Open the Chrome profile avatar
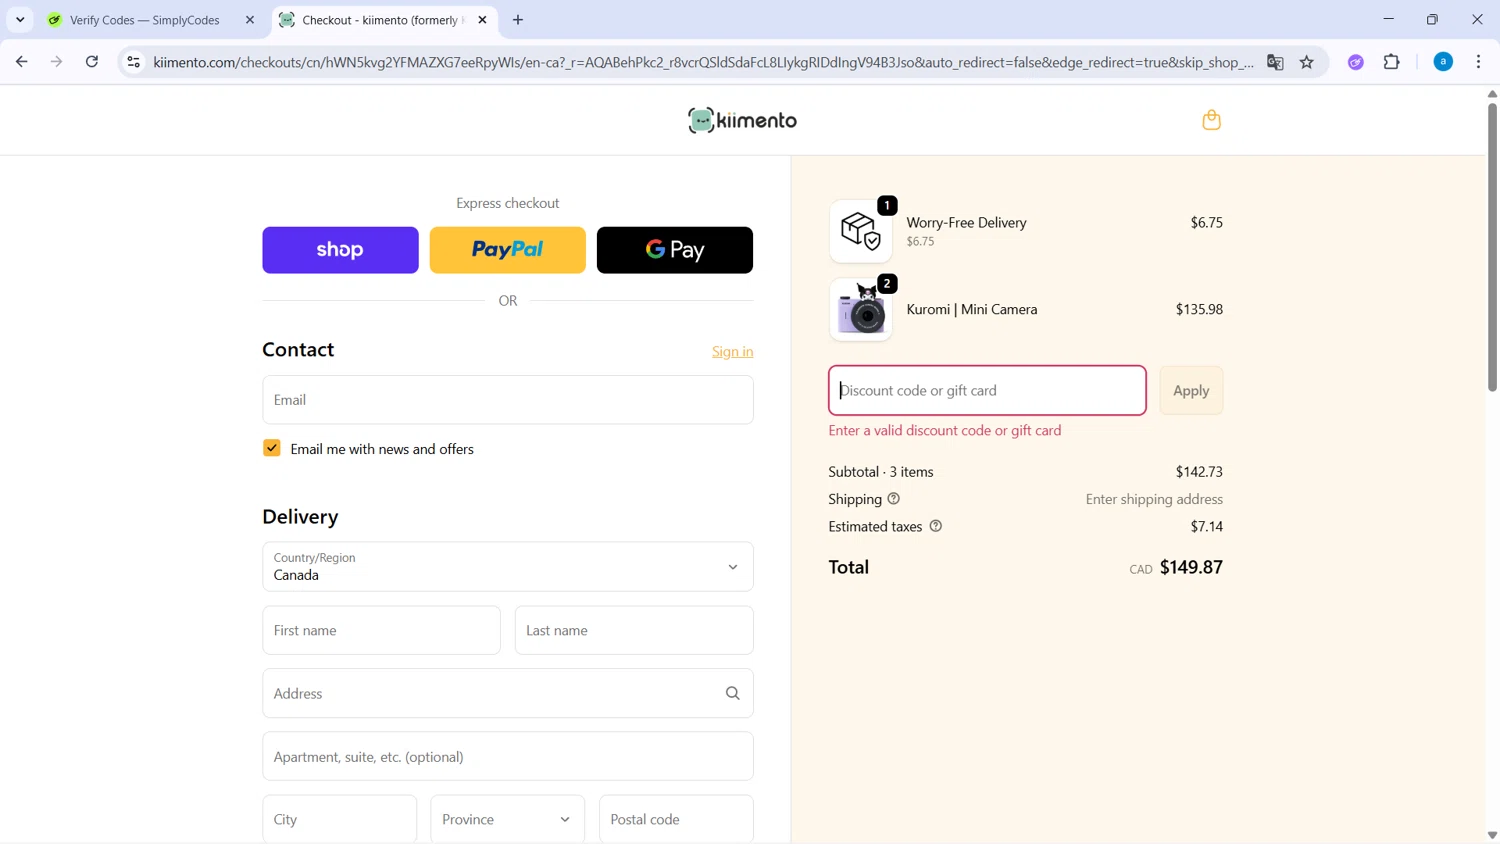Viewport: 1500px width, 844px height. pos(1443,62)
